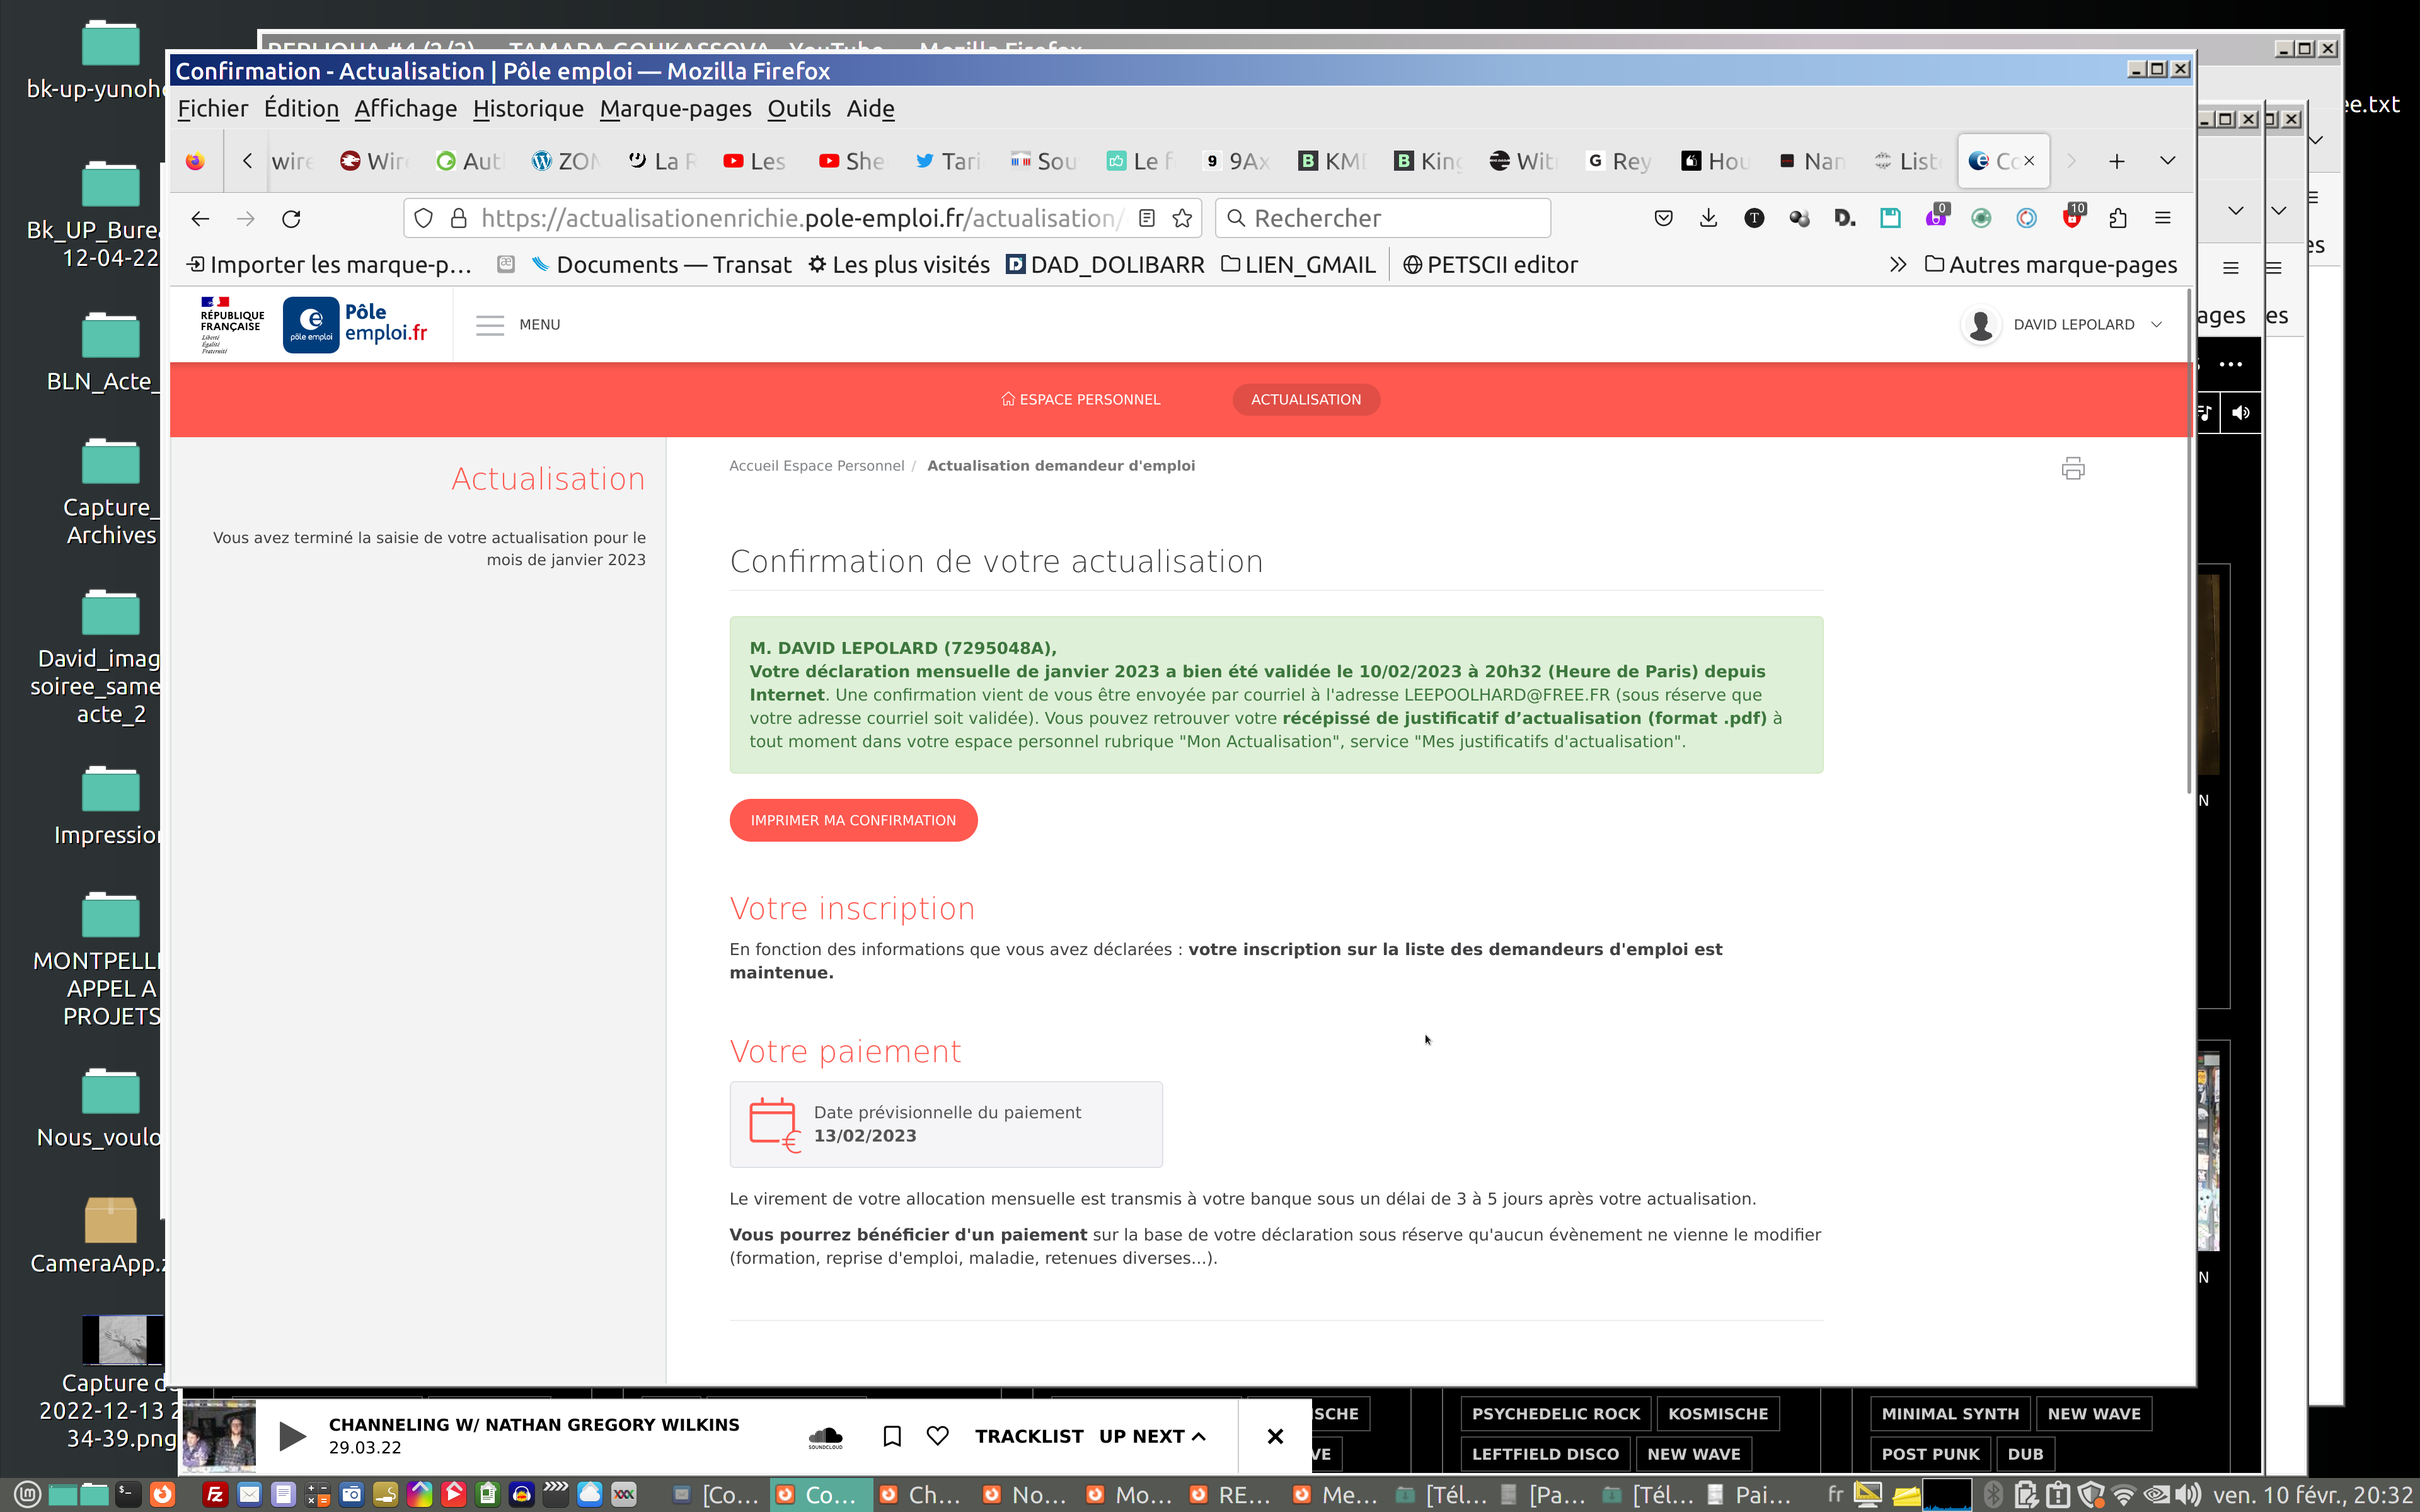Reload the current page

coord(291,218)
